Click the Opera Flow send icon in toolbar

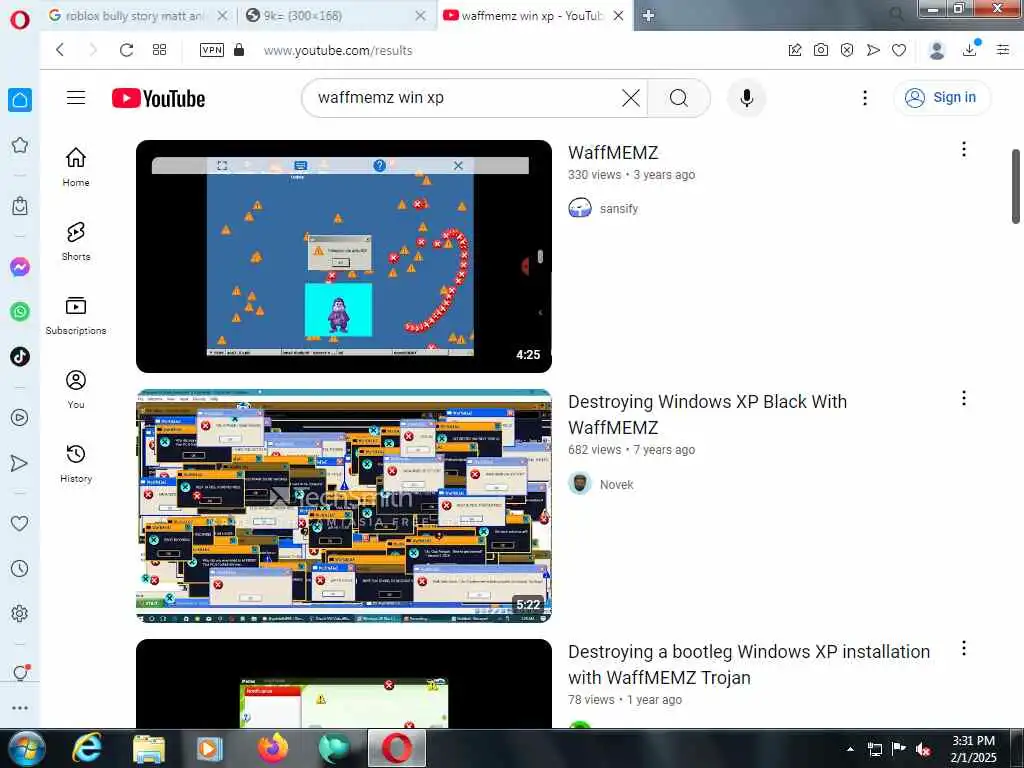873,50
